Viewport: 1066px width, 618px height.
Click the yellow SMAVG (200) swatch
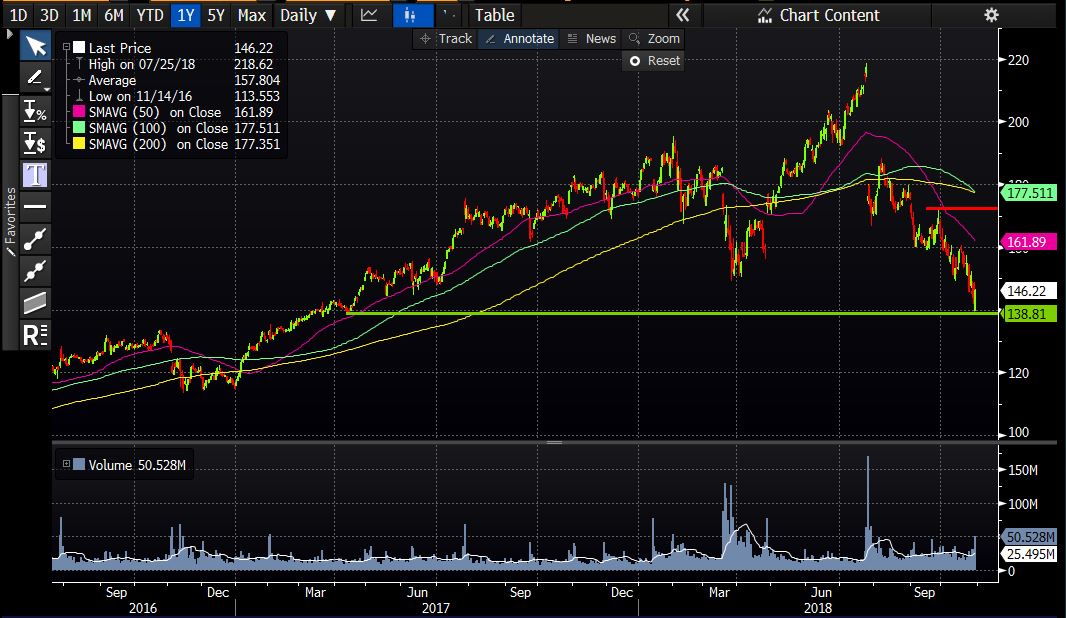point(79,144)
